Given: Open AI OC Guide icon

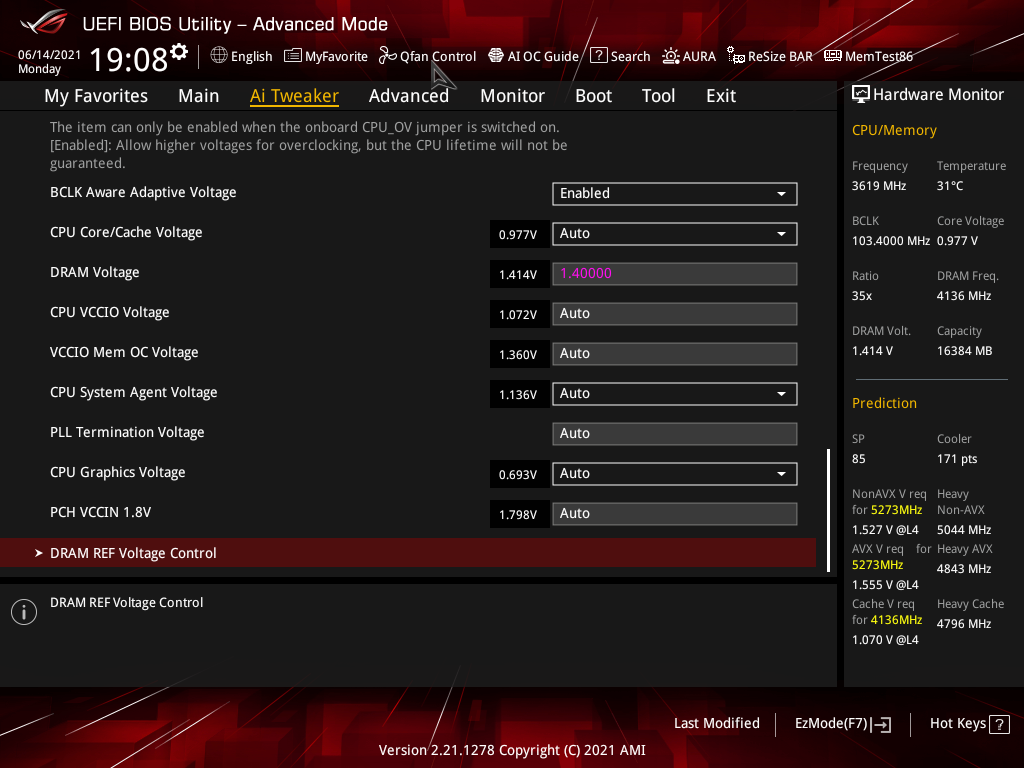Looking at the screenshot, I should tap(496, 56).
